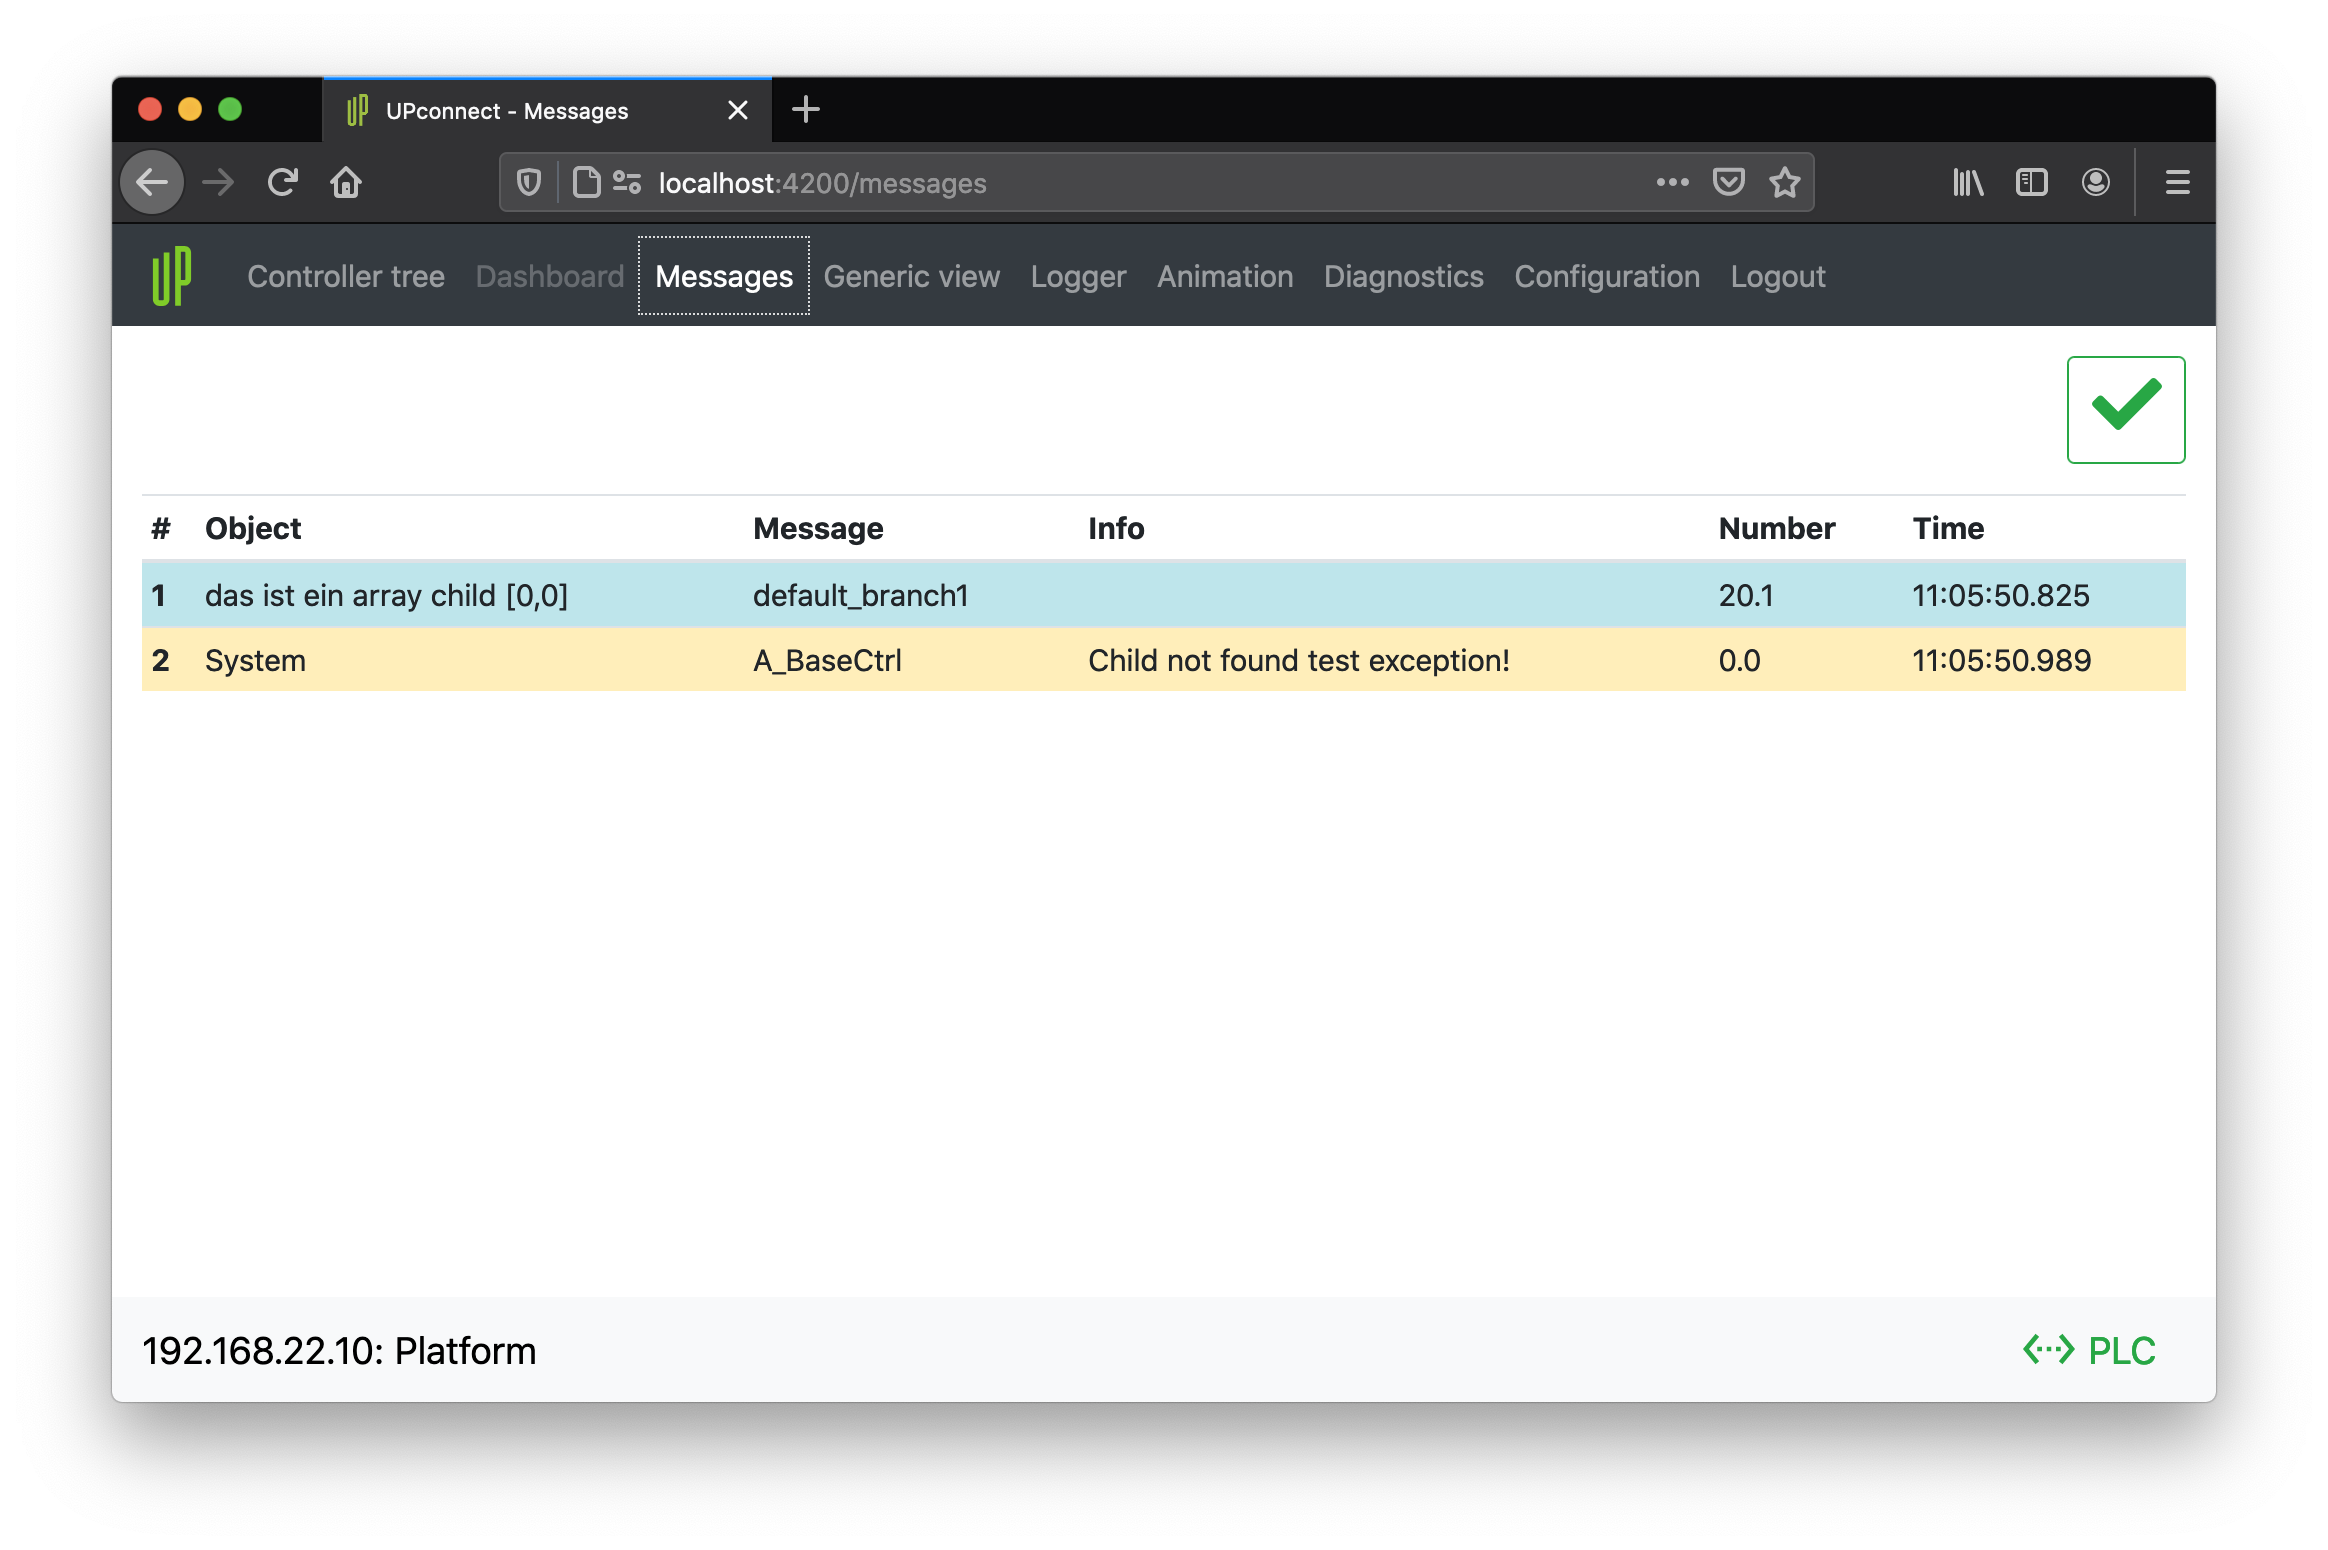Click the Logout link

[x=1777, y=276]
